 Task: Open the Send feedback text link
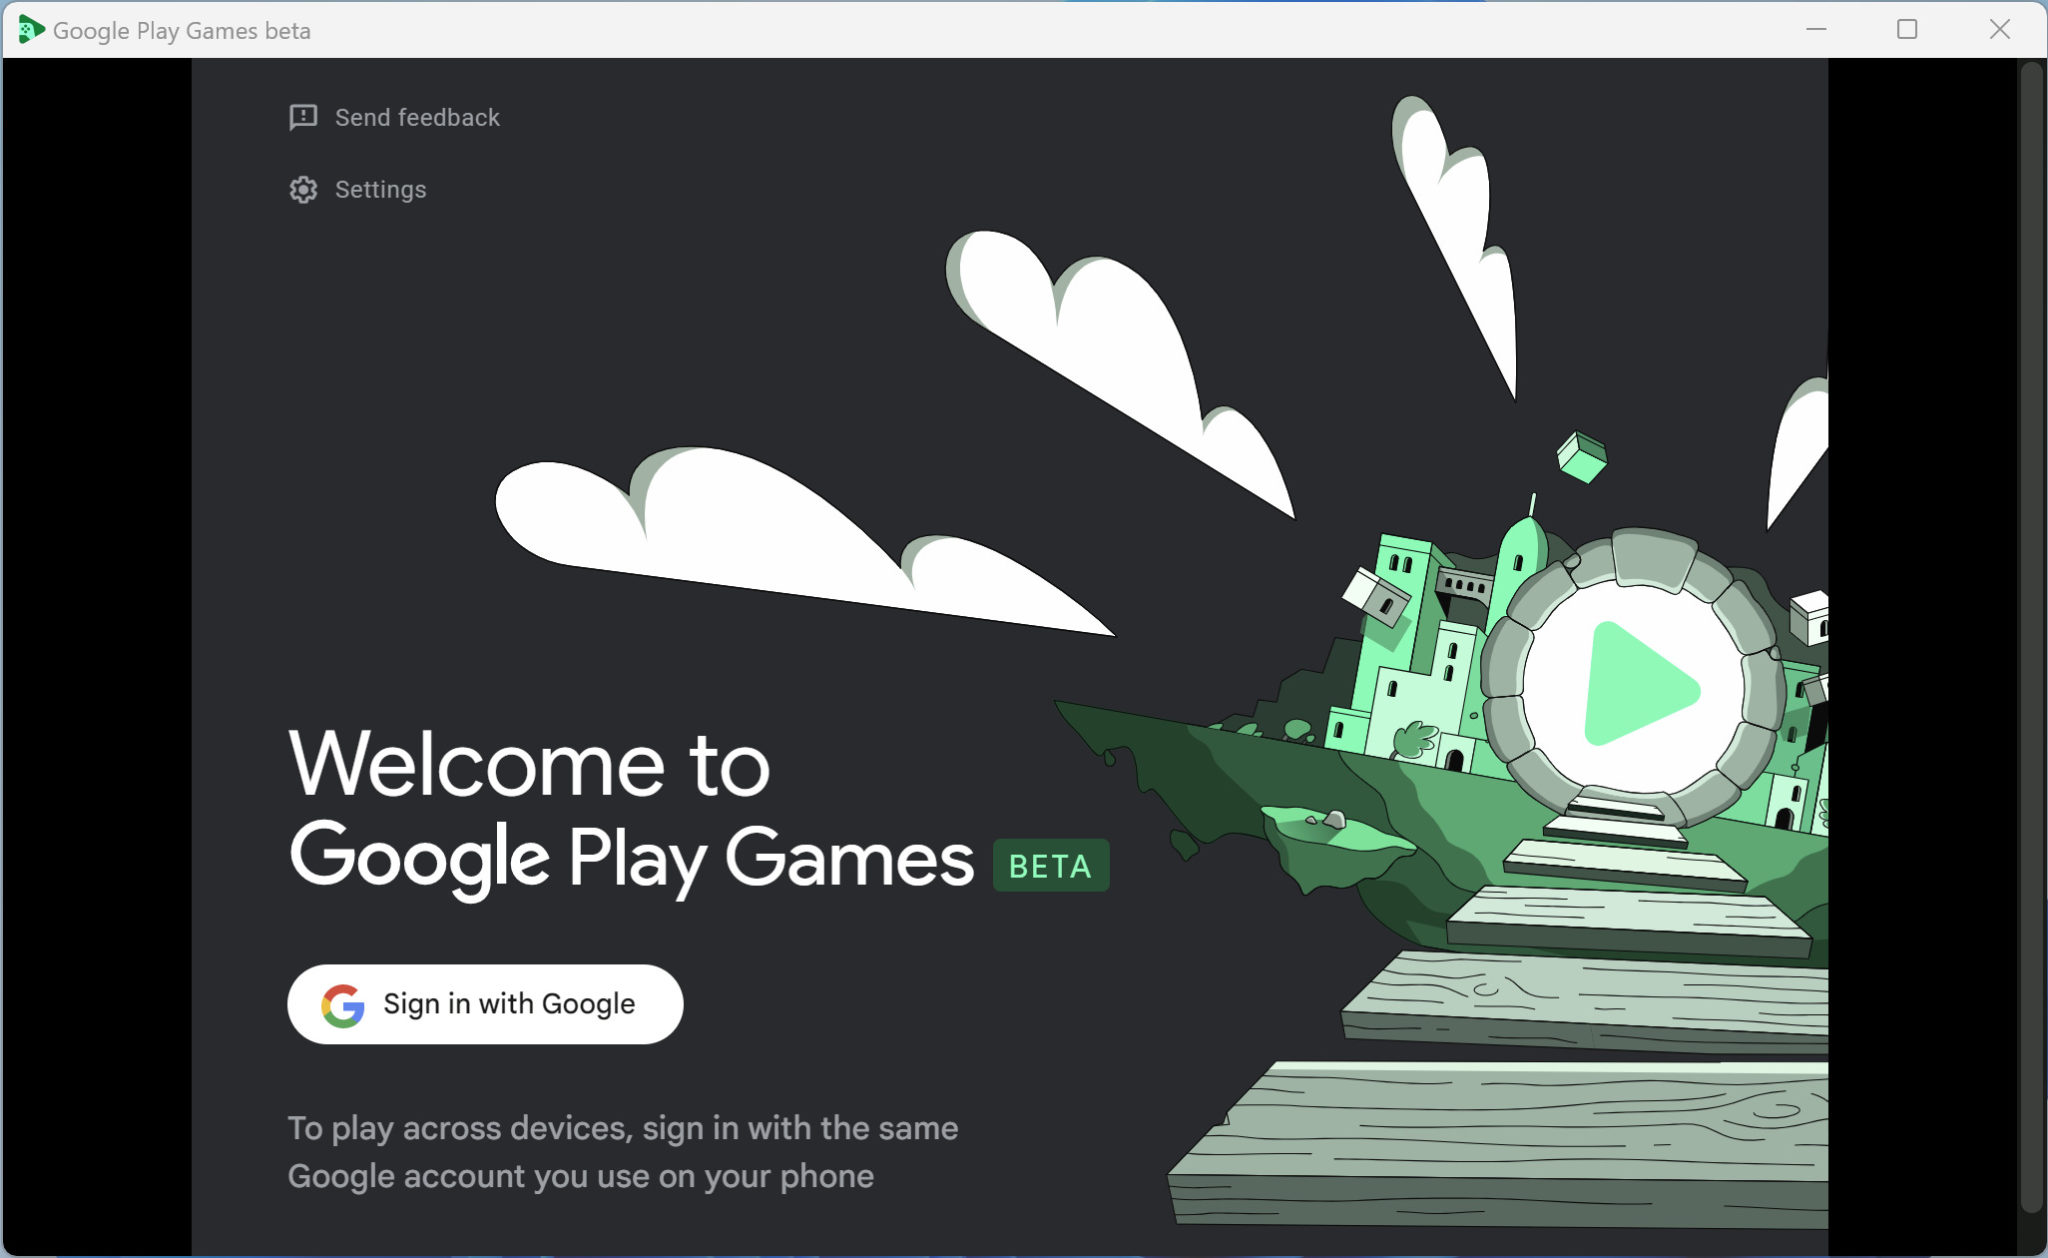pos(417,117)
